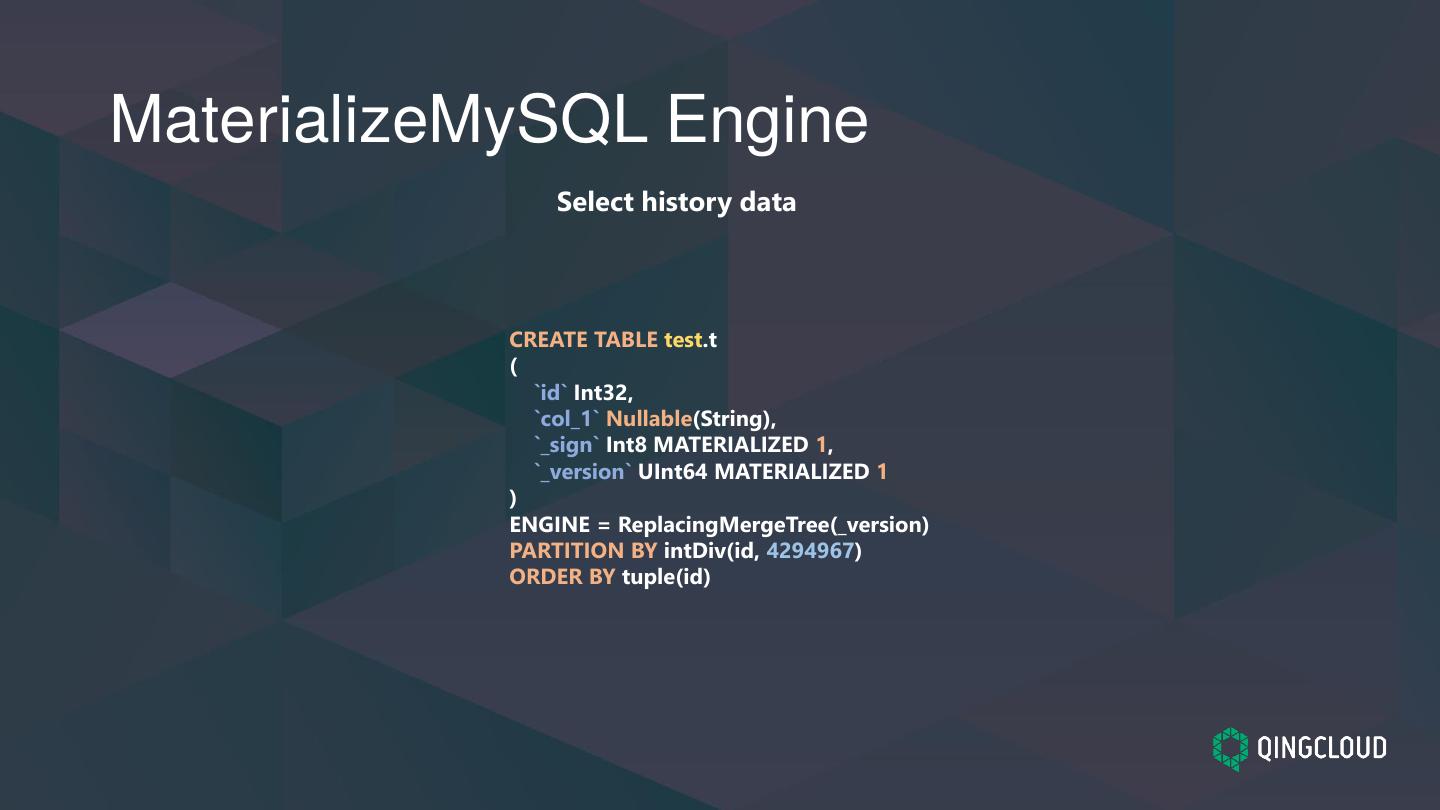Select the "ENGINE = ReplacingMergeTree(_version)" line

[x=719, y=524]
